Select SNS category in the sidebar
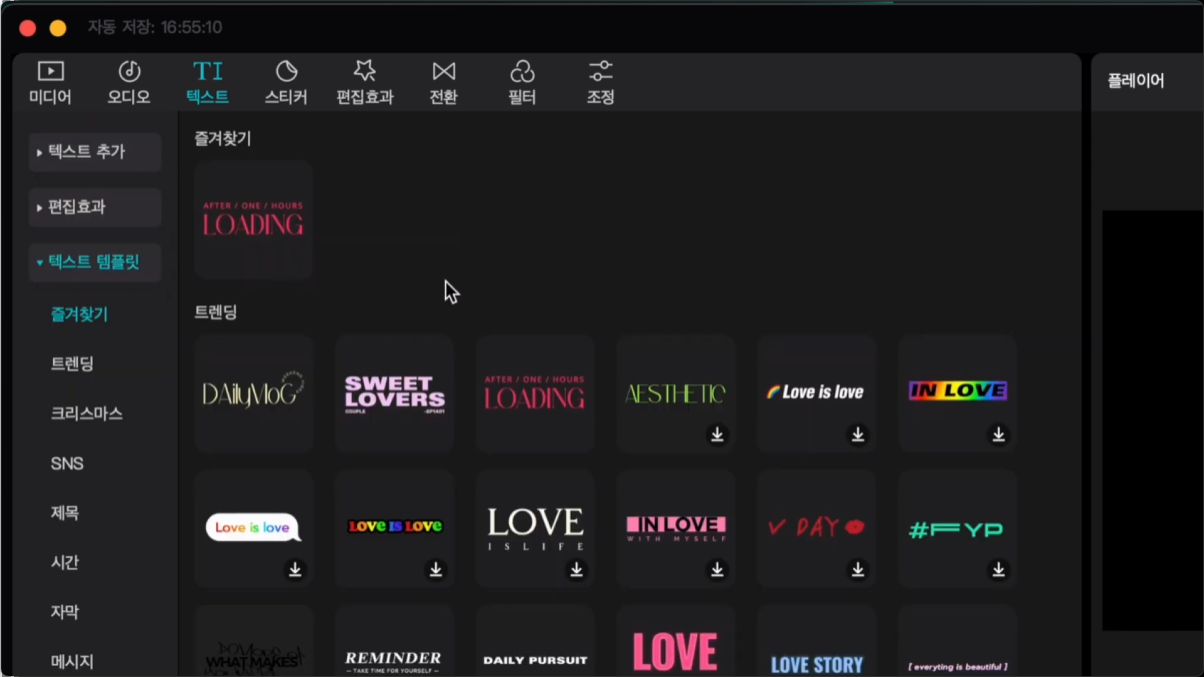This screenshot has height=677, width=1204. [x=67, y=464]
